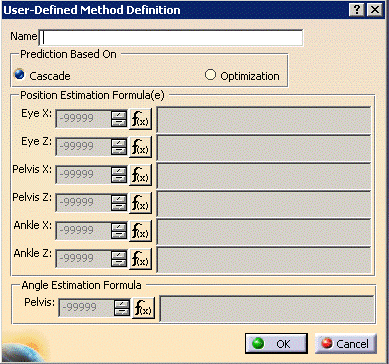The image size is (389, 364).
Task: Open formula editor for Pelvis X
Action: click(x=140, y=175)
